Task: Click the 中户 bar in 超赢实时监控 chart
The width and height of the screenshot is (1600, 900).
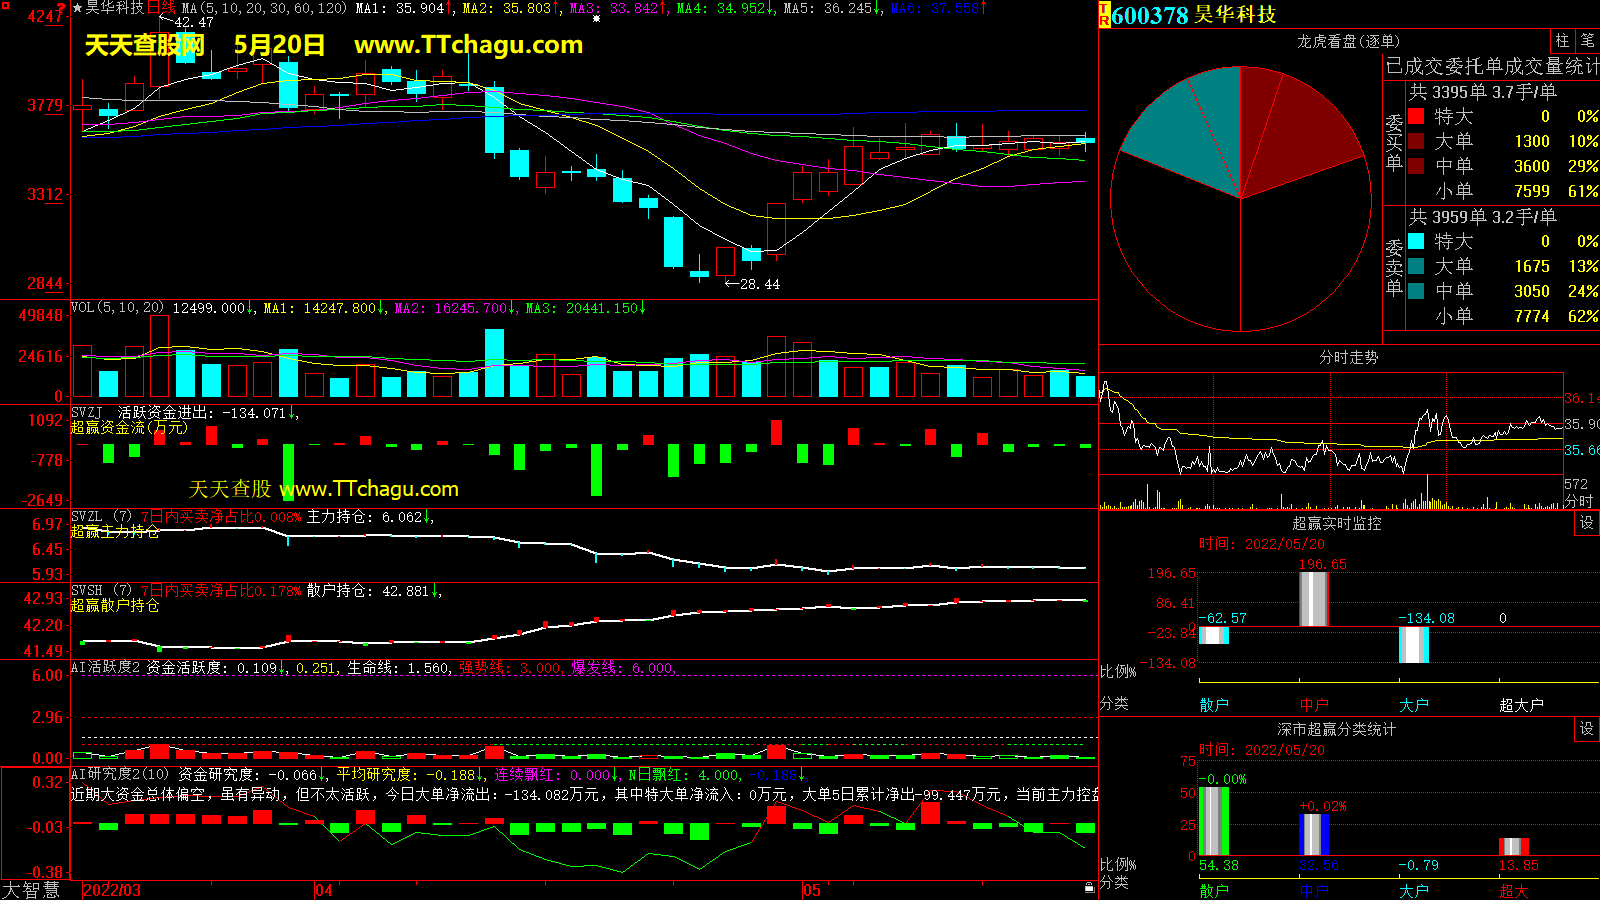Action: [x=1313, y=598]
